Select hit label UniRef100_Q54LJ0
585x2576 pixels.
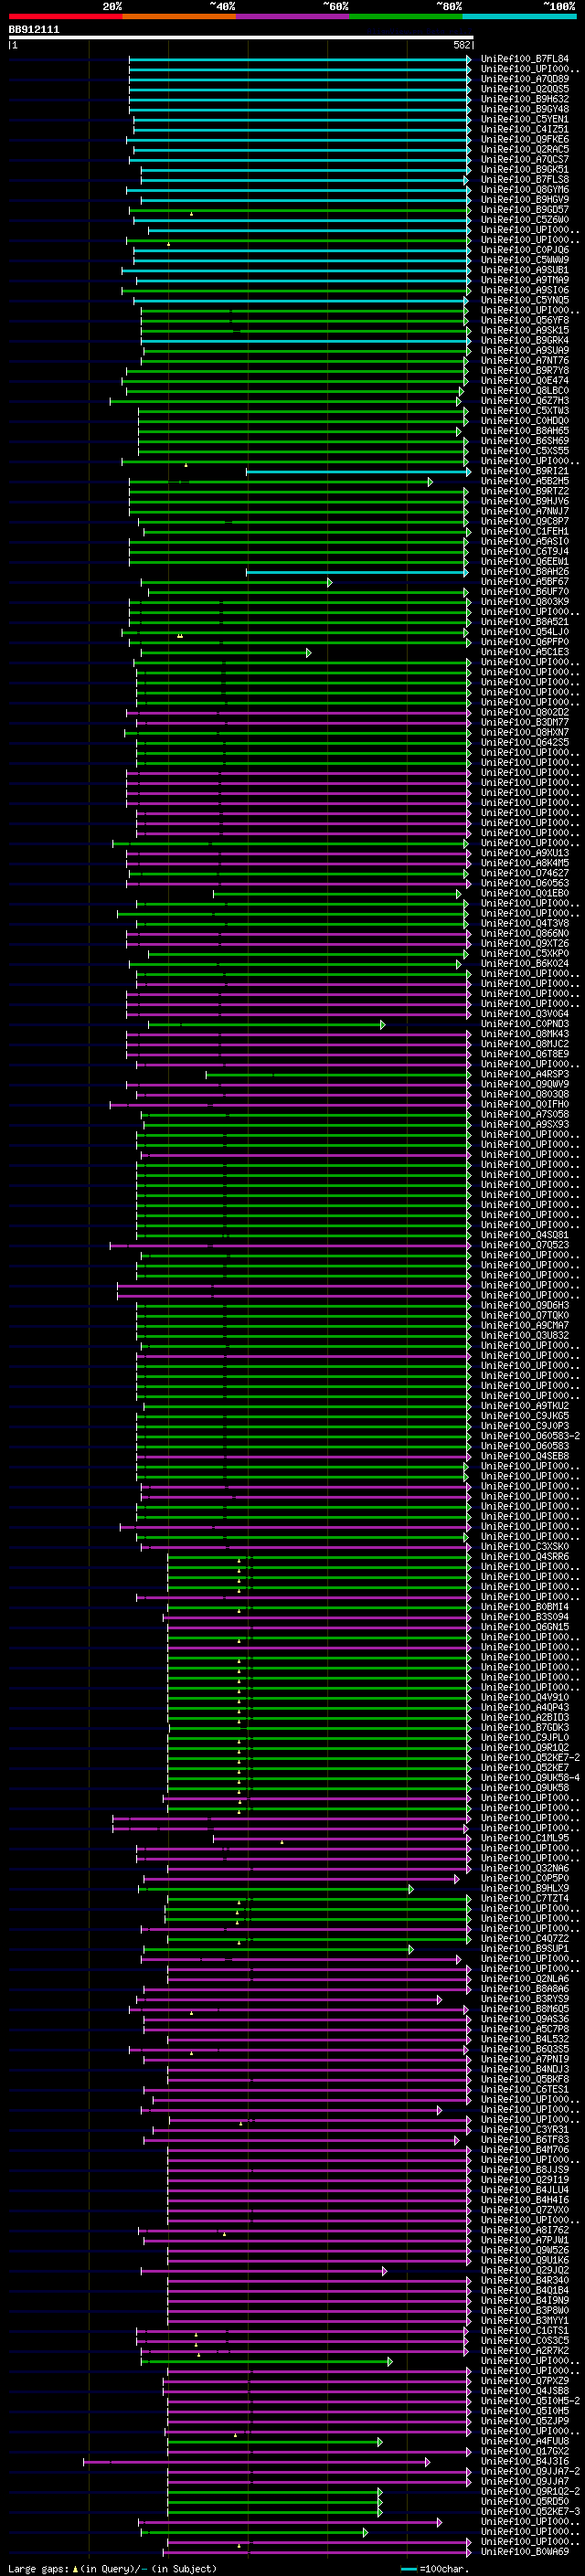(524, 631)
